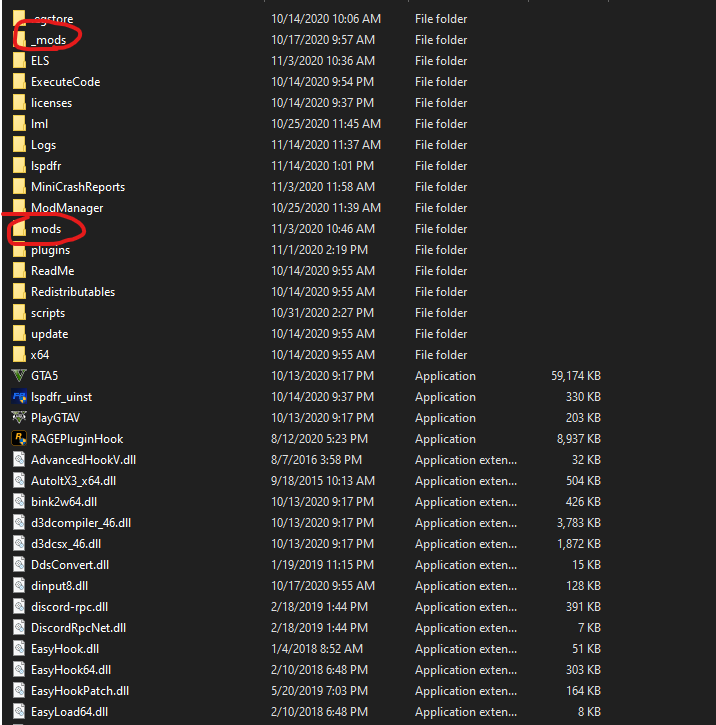Click the PlayGTAV application icon
The height and width of the screenshot is (725, 716).
pyautogui.click(x=19, y=418)
